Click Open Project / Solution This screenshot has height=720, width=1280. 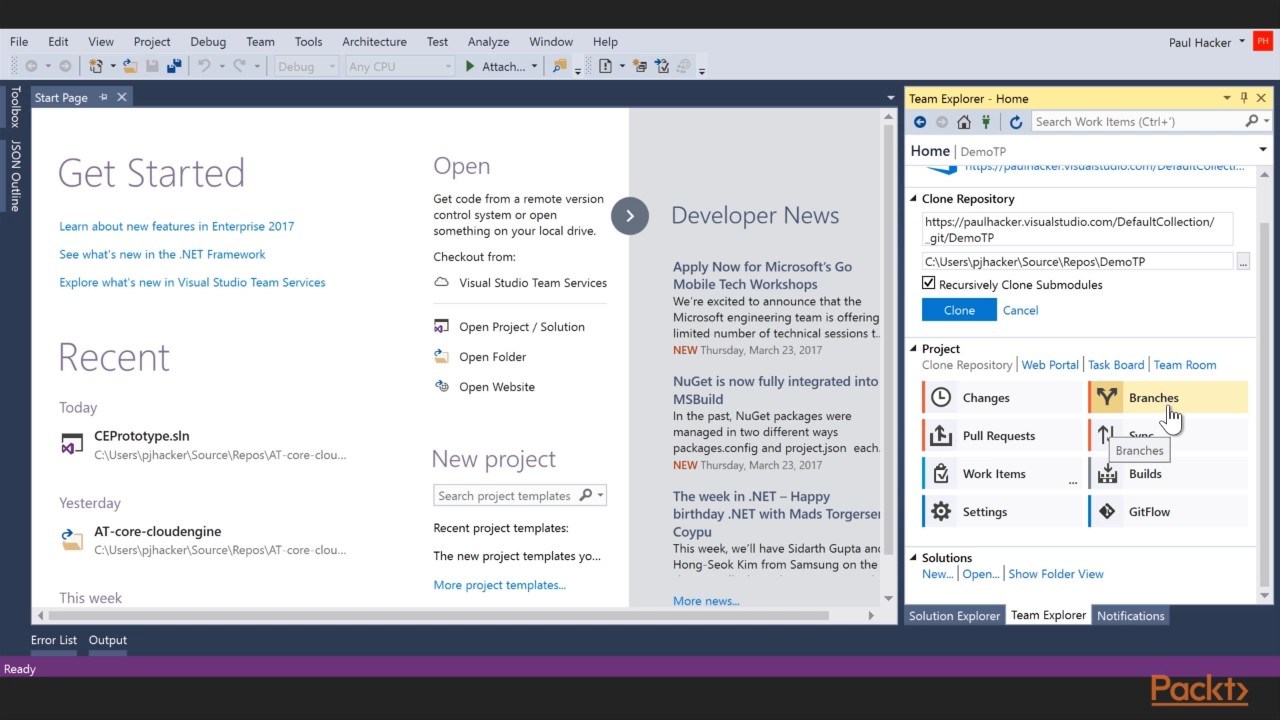coord(521,327)
